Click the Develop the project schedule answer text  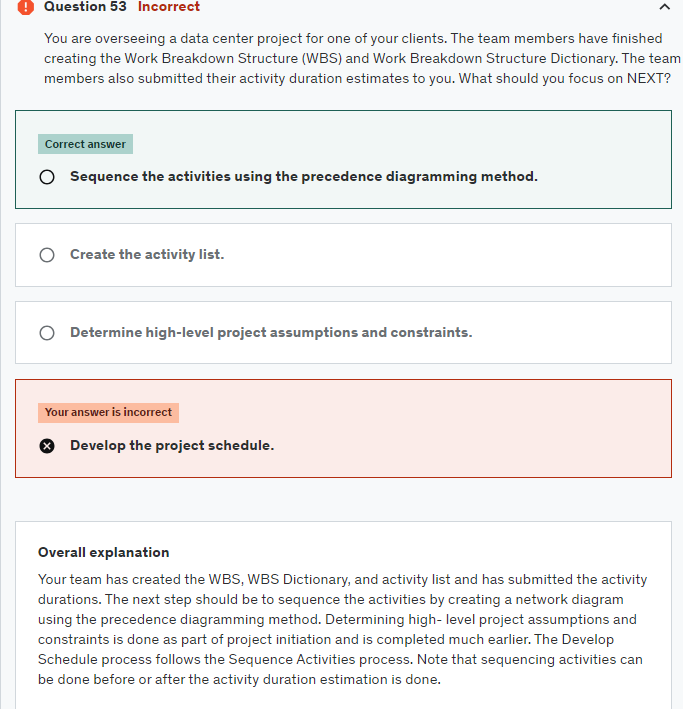click(x=171, y=446)
